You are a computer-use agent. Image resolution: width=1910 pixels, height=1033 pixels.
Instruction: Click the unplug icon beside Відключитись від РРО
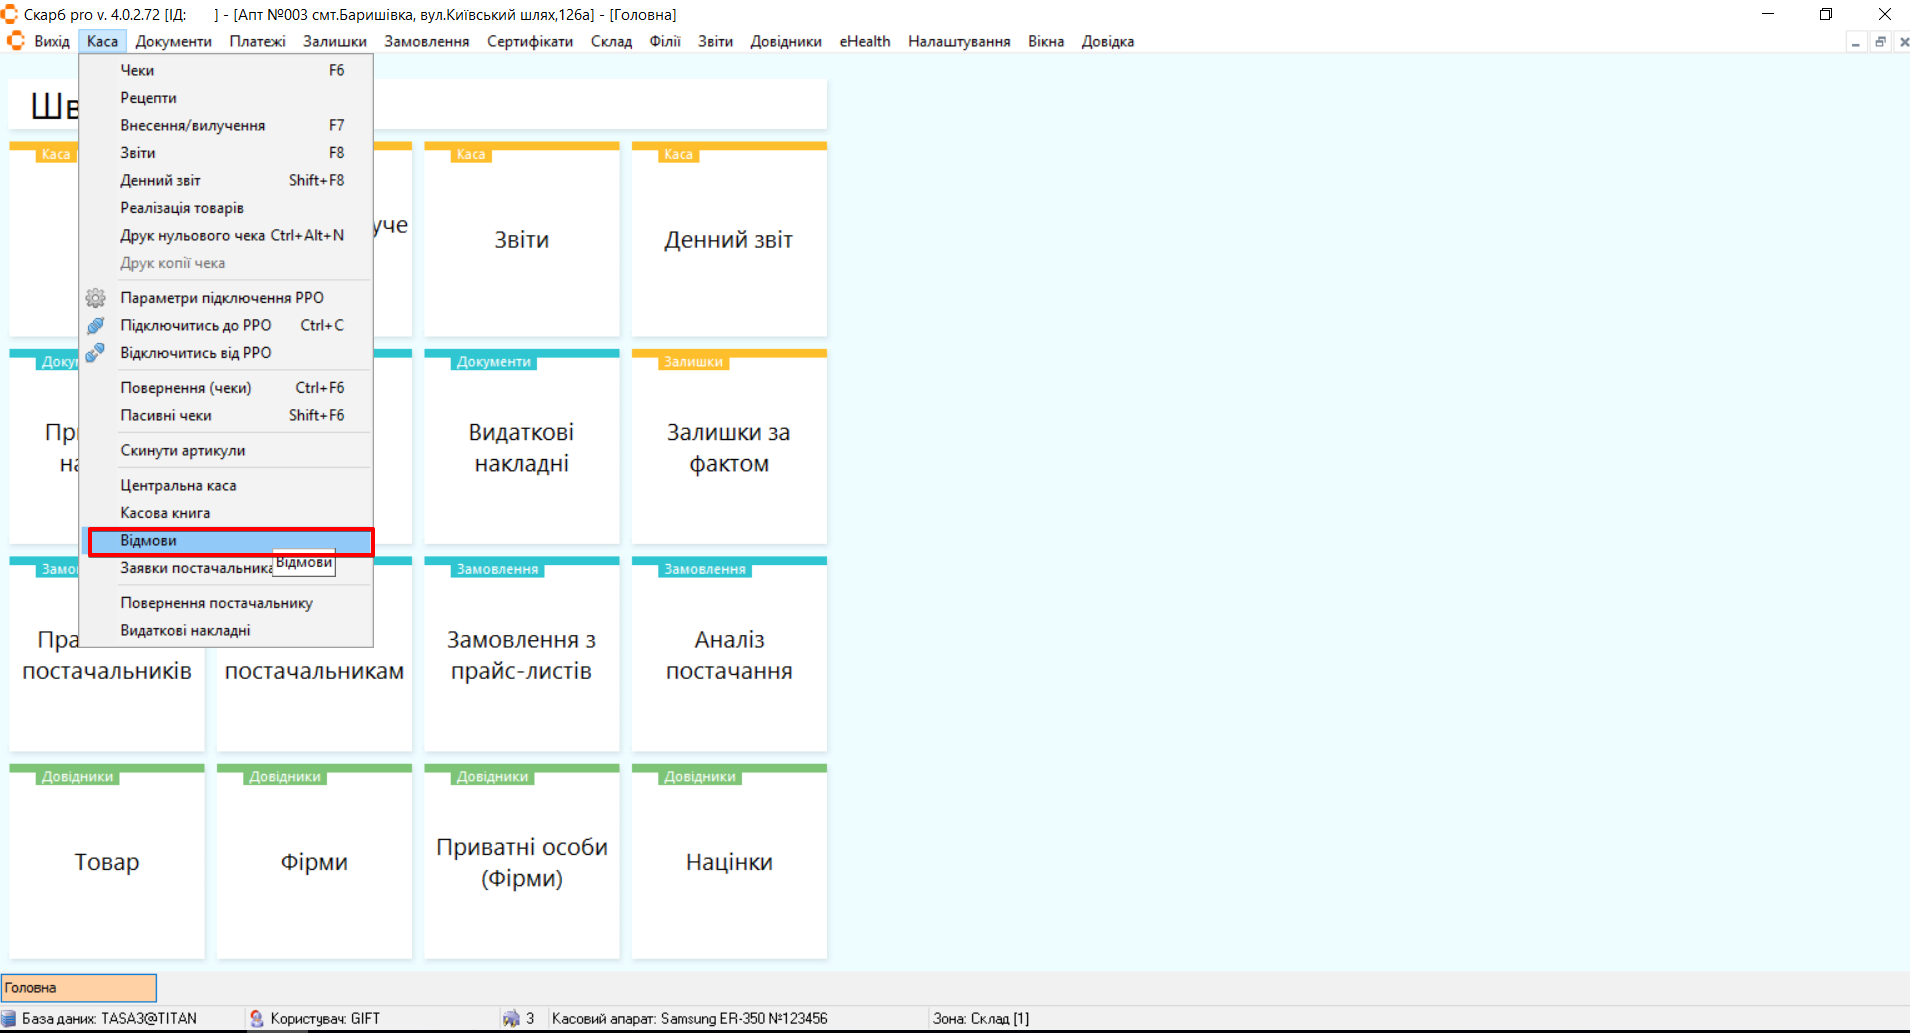95,353
